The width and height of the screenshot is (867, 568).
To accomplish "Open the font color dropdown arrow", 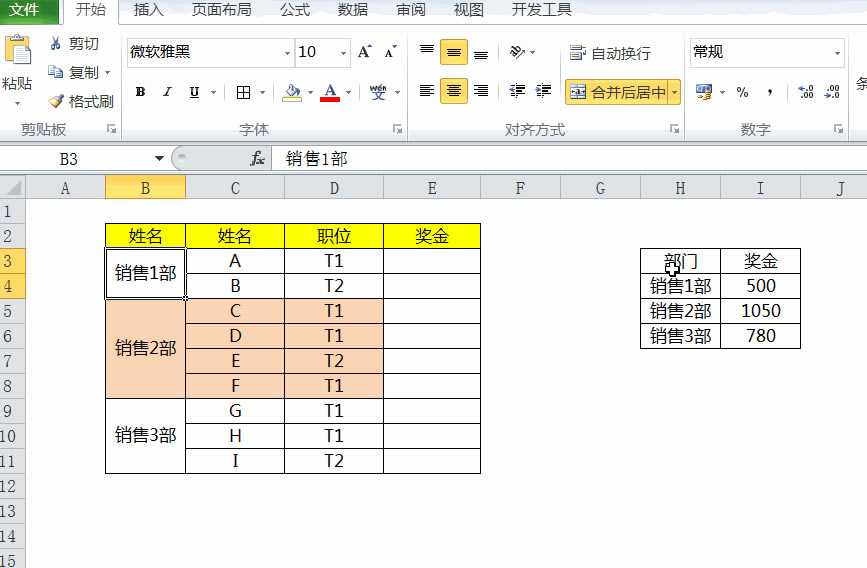I will 348,92.
